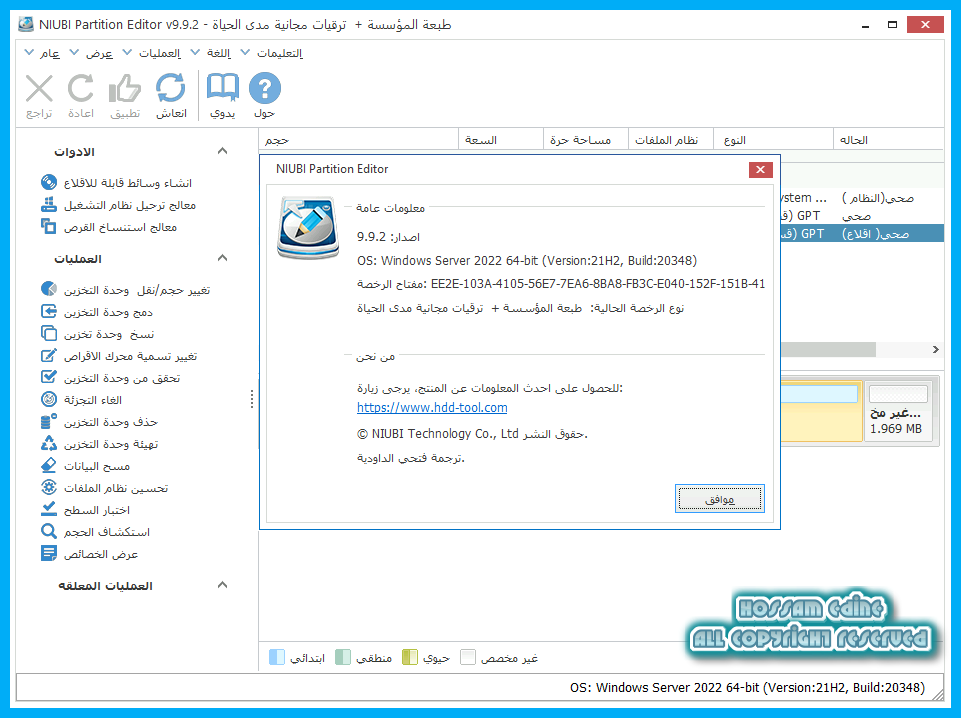Screen dimensions: 961x718
Task: Click the Active (حيوى) legend color swatch
Action: tap(409, 657)
